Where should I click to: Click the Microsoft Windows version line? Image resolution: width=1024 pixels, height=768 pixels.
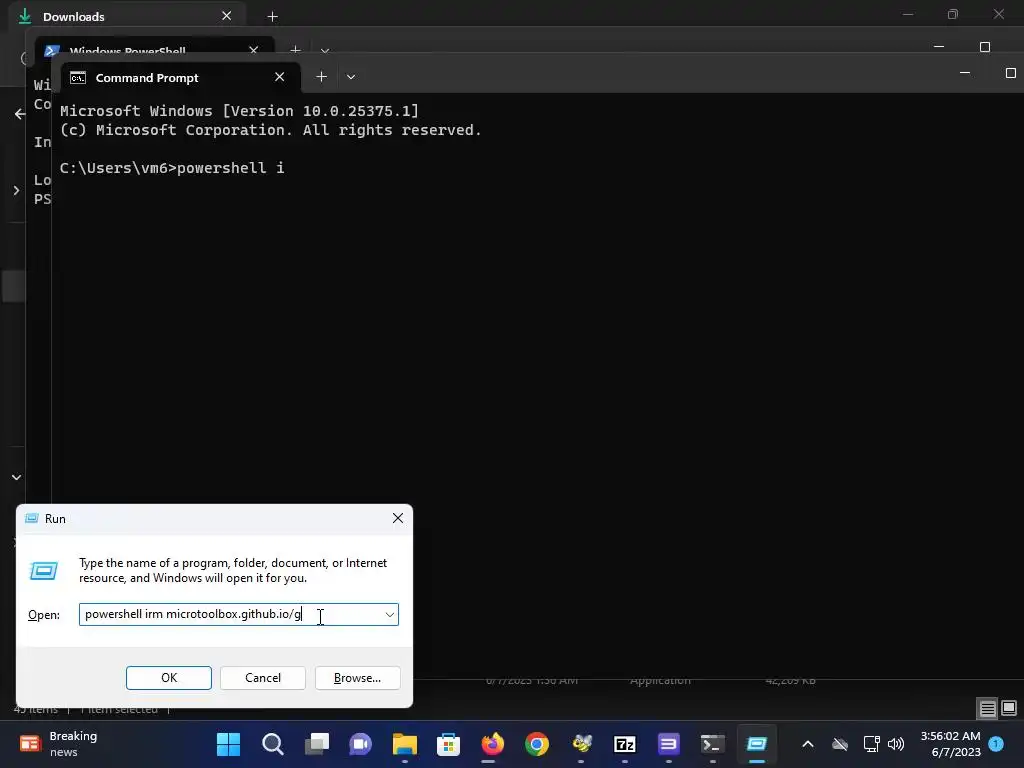click(x=239, y=111)
